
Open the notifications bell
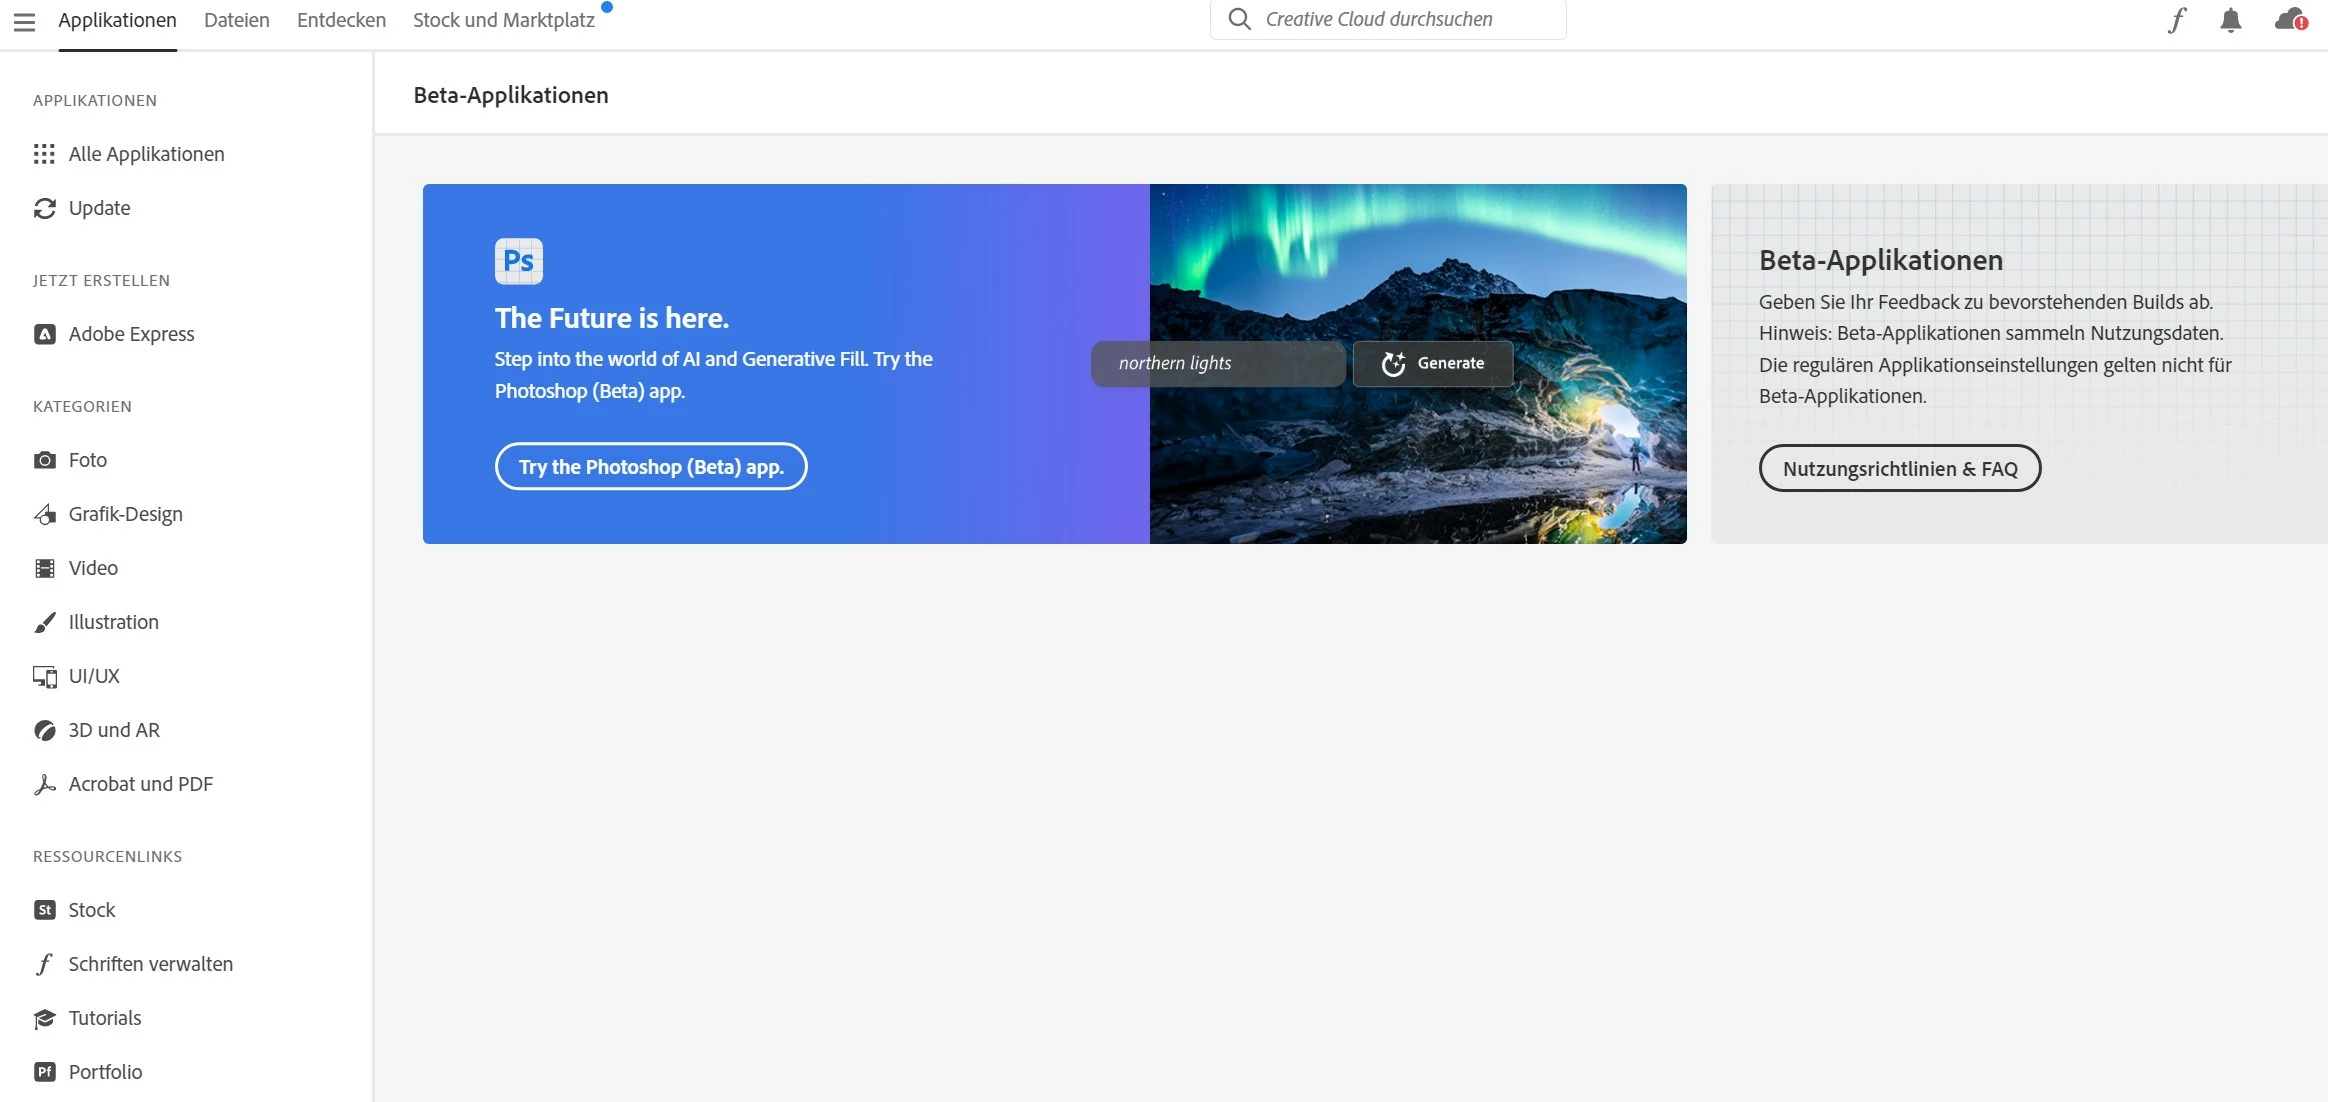tap(2230, 20)
